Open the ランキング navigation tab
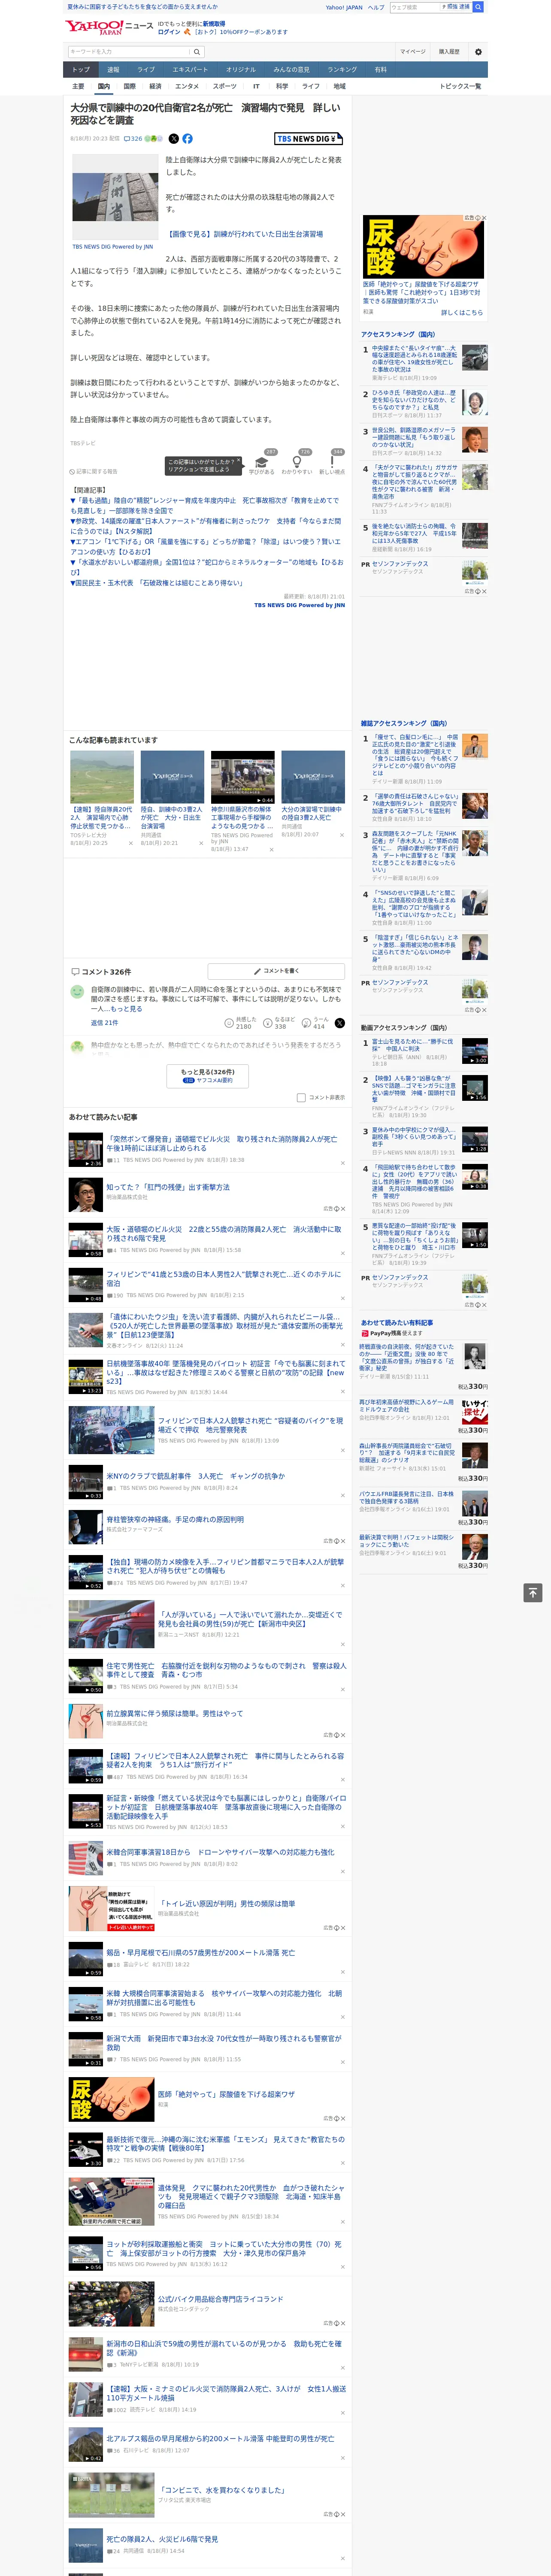Screen dimensions: 551x2576 342,70
